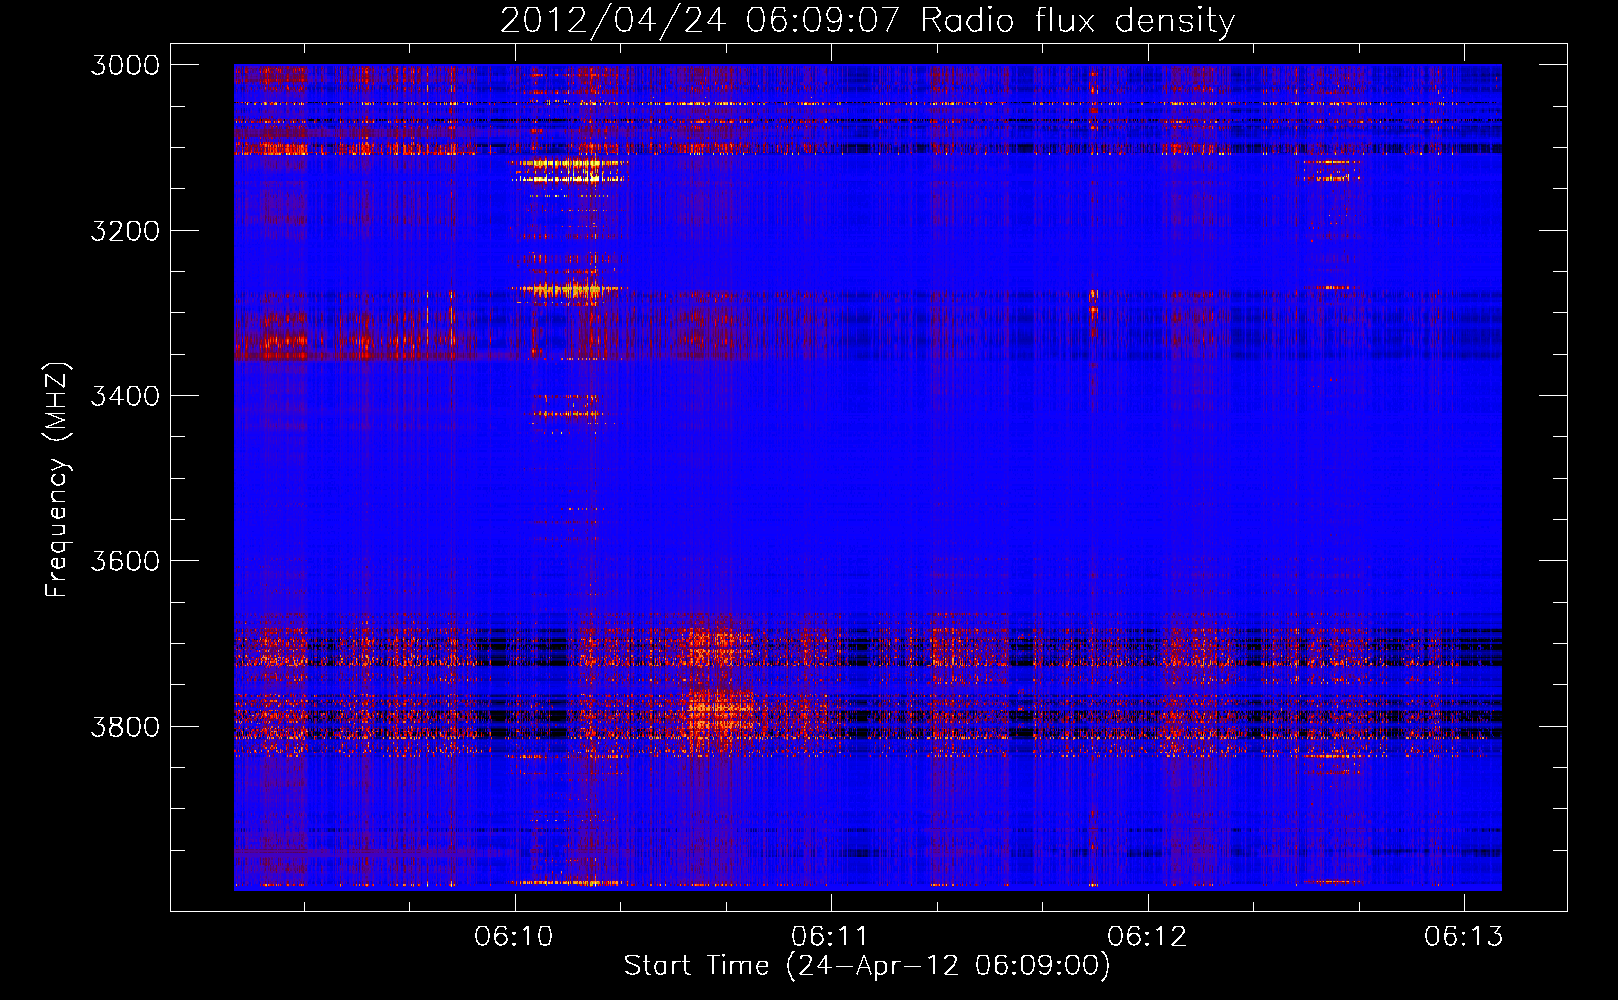Screen dimensions: 1618x1000
Task: Click the '3600' frequency axis label
Action: click(x=125, y=561)
